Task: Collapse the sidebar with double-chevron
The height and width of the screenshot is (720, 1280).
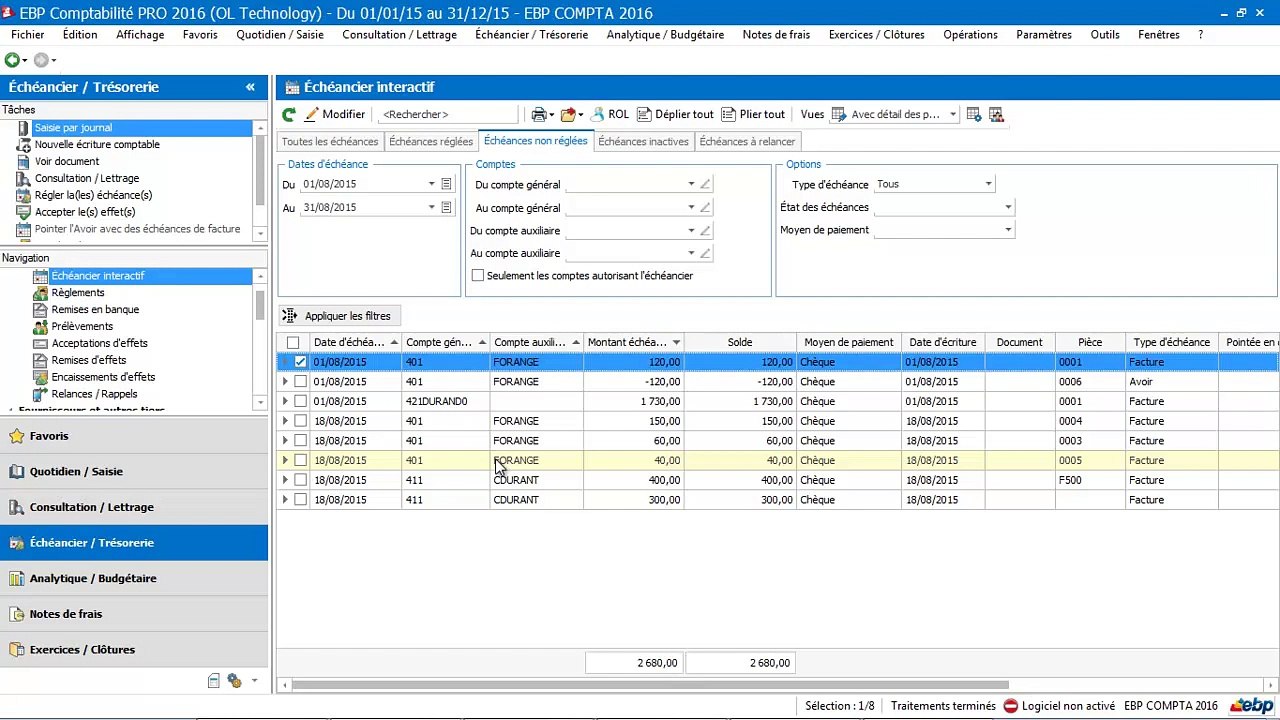Action: pyautogui.click(x=250, y=87)
